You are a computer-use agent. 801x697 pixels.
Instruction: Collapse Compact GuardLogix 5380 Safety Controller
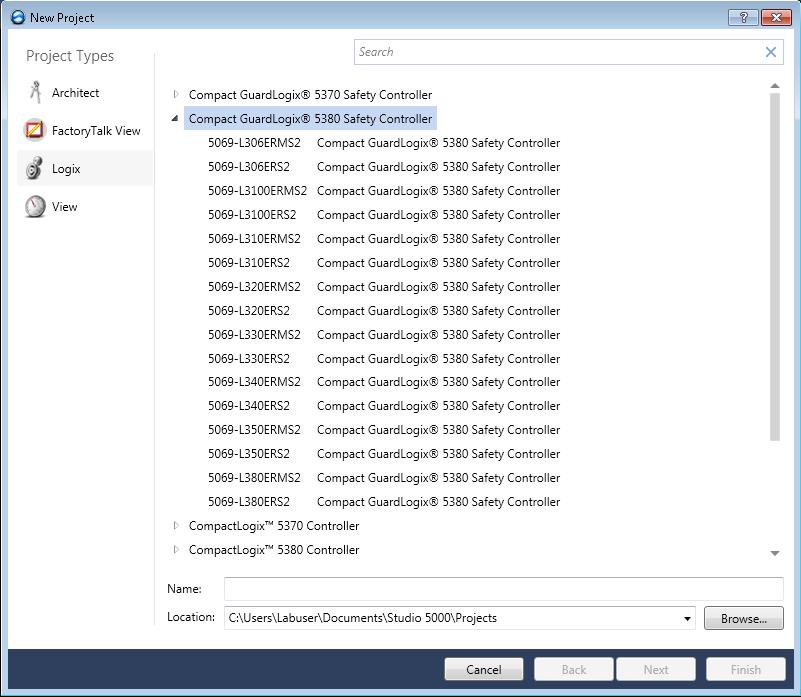click(175, 118)
